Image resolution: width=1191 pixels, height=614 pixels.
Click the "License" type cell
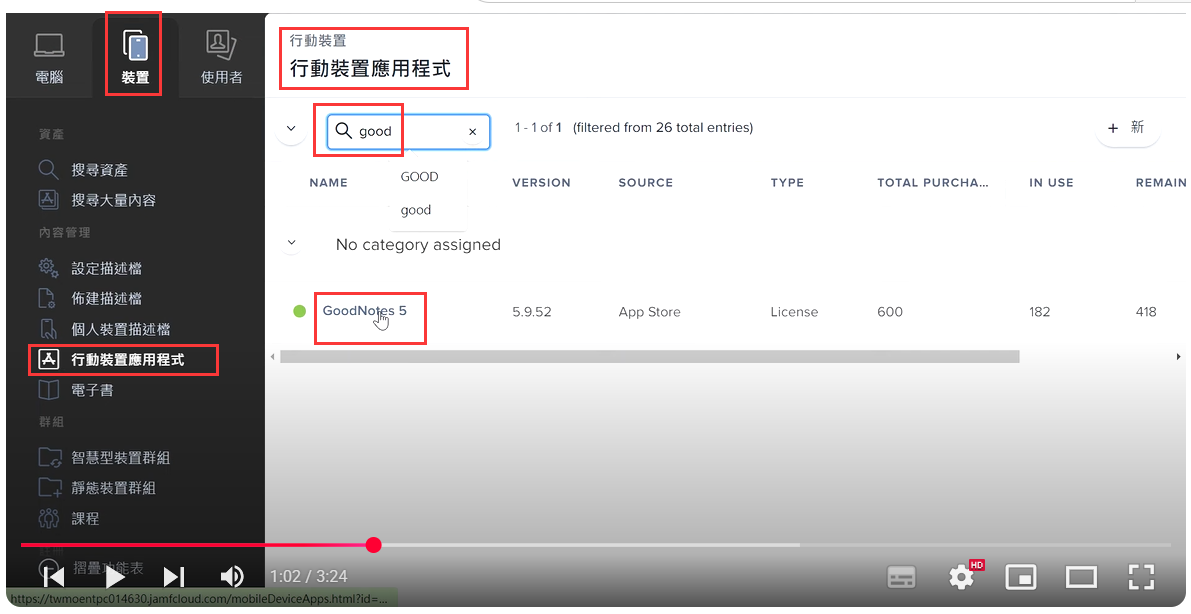coord(794,312)
